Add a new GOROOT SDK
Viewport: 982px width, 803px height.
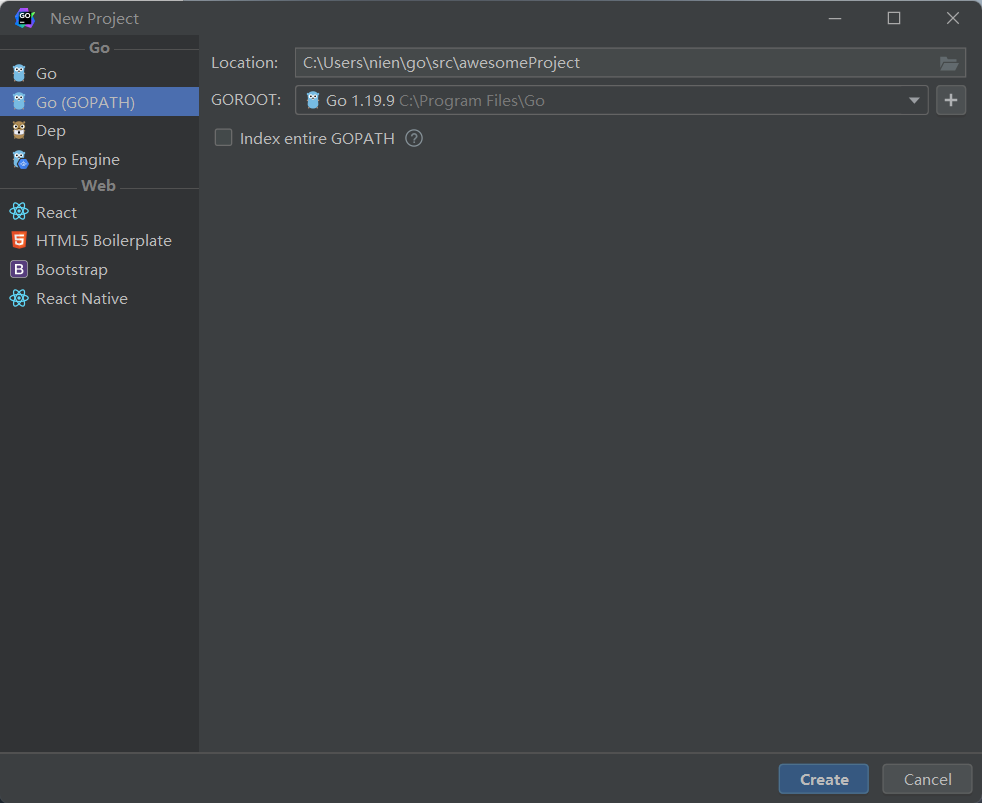pos(951,100)
